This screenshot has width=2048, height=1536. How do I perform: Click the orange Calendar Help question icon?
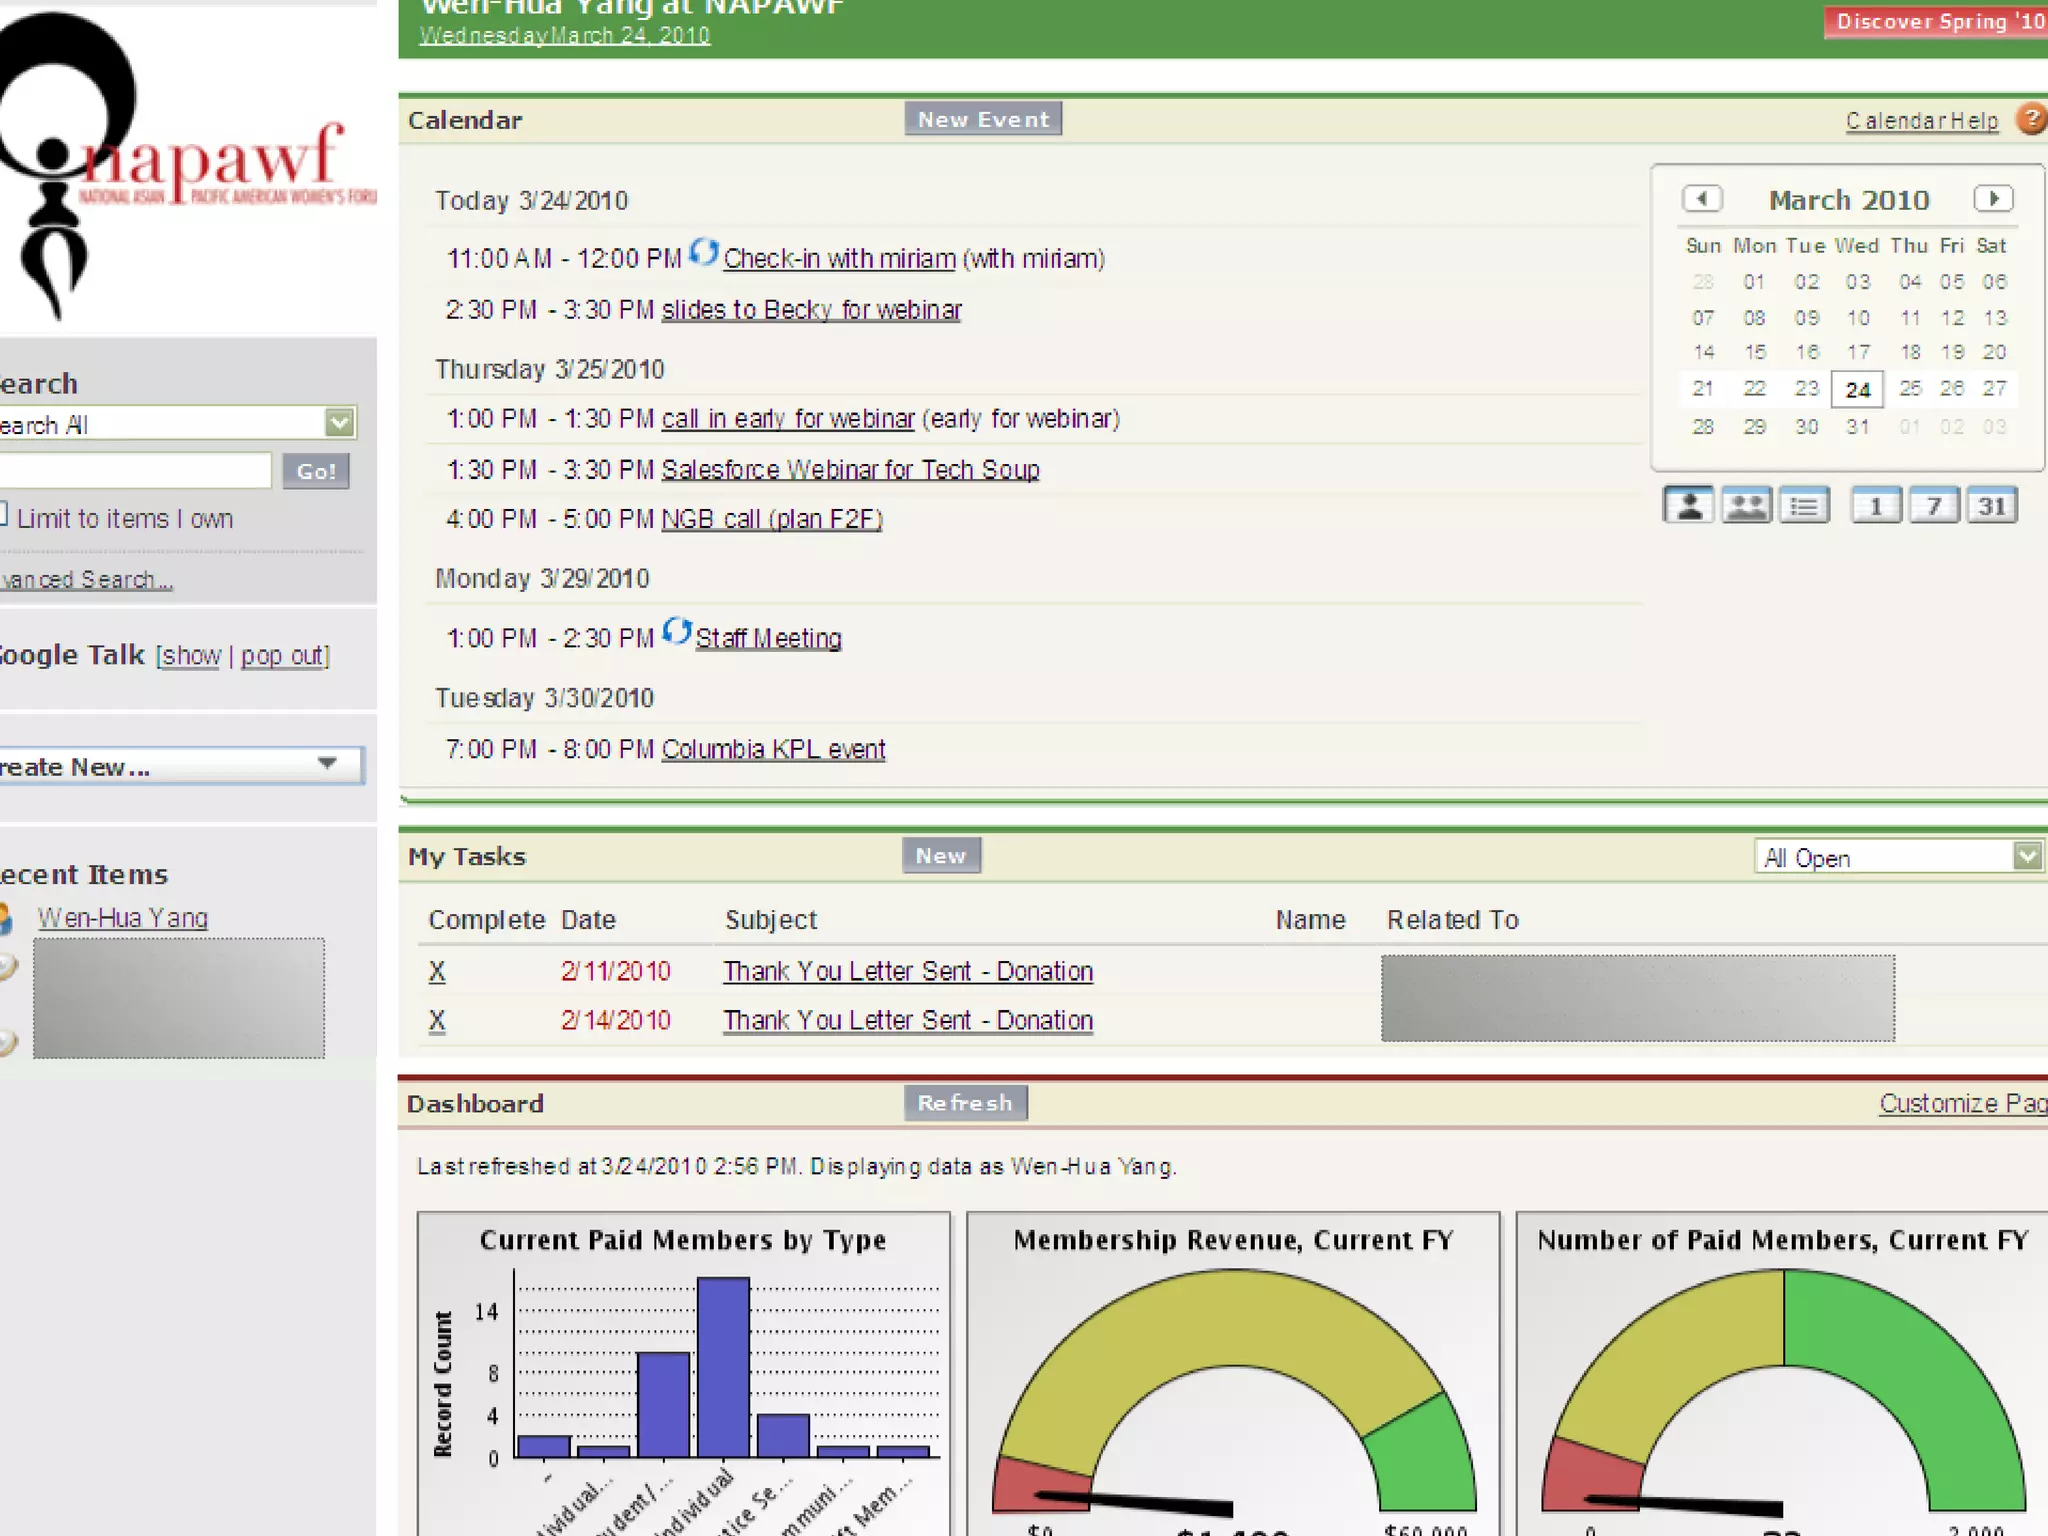coord(2031,119)
